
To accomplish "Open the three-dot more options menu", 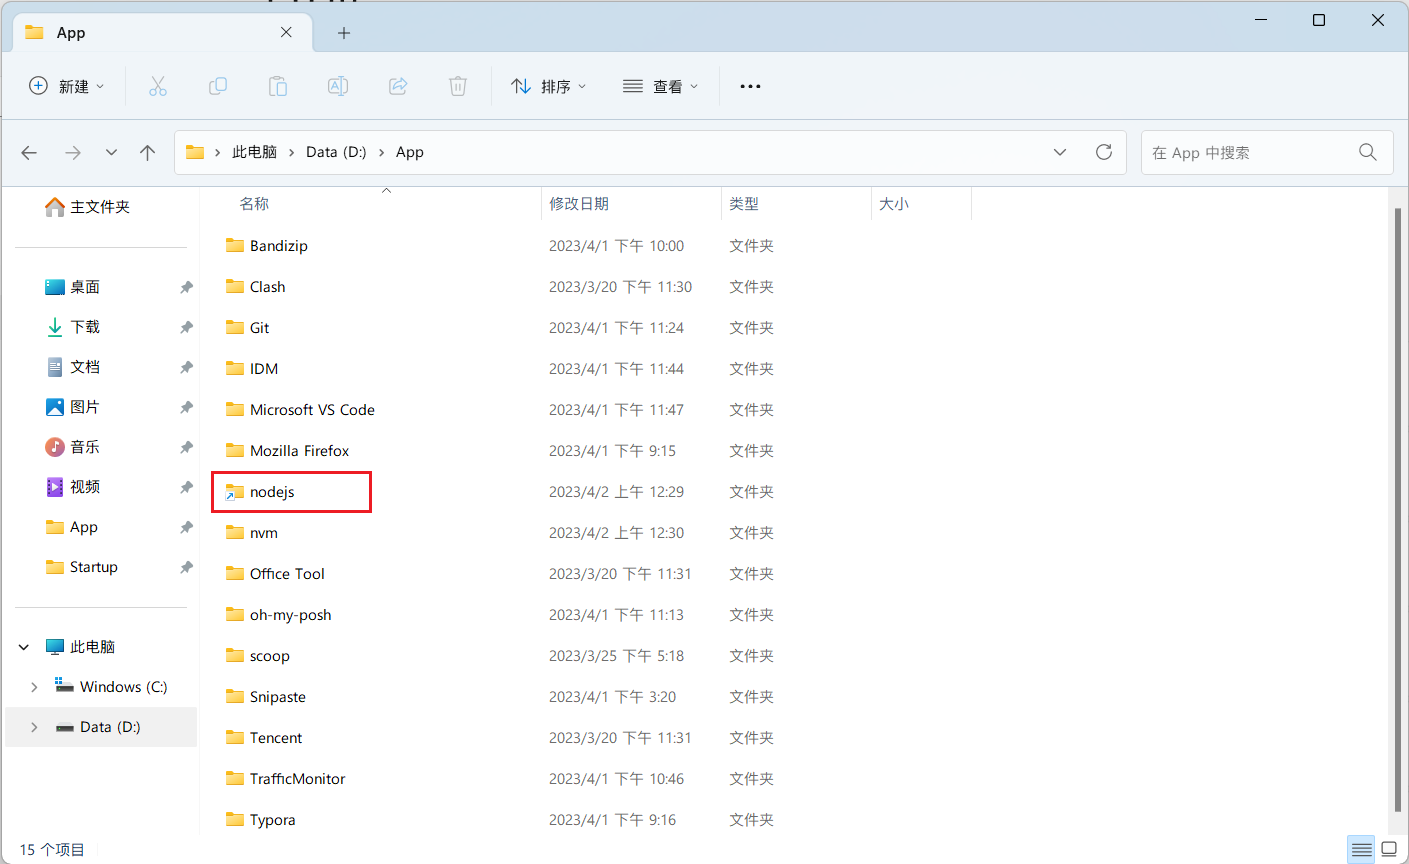I will (750, 86).
